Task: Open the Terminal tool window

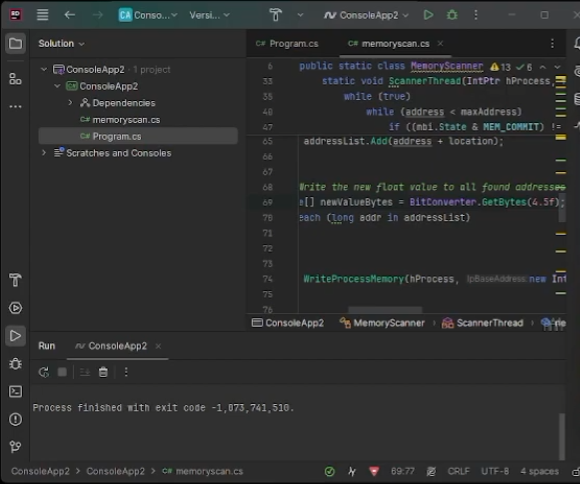Action: (x=15, y=391)
